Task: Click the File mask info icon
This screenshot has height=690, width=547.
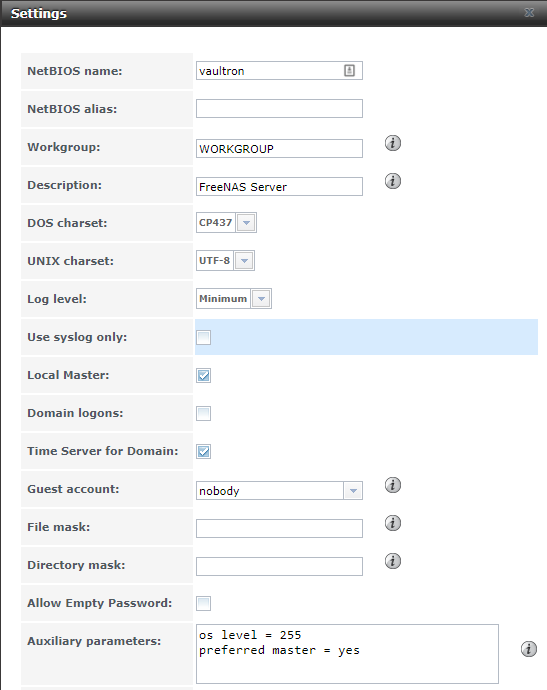Action: click(393, 523)
